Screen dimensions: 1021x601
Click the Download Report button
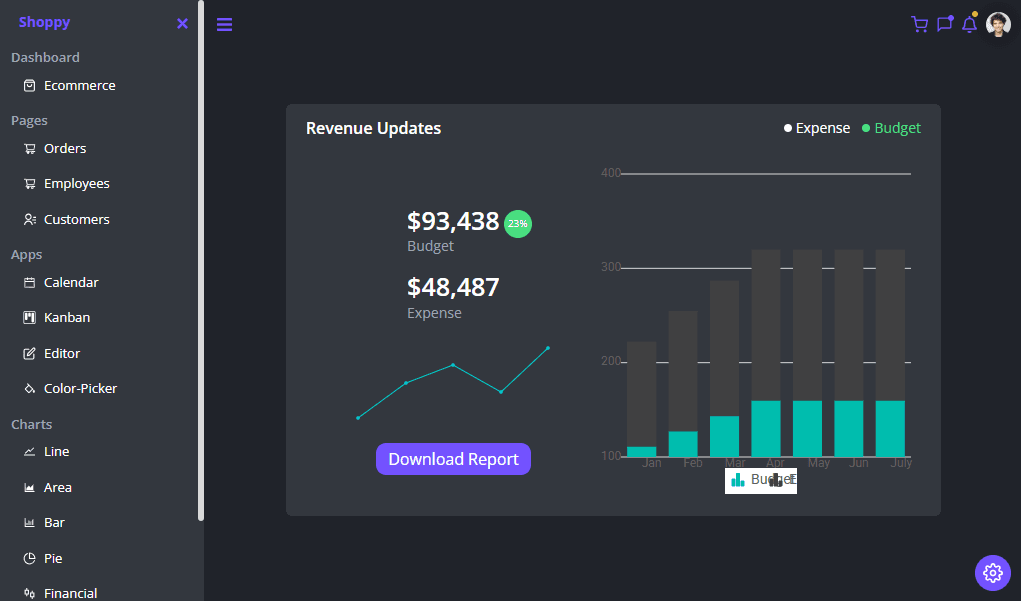(453, 458)
